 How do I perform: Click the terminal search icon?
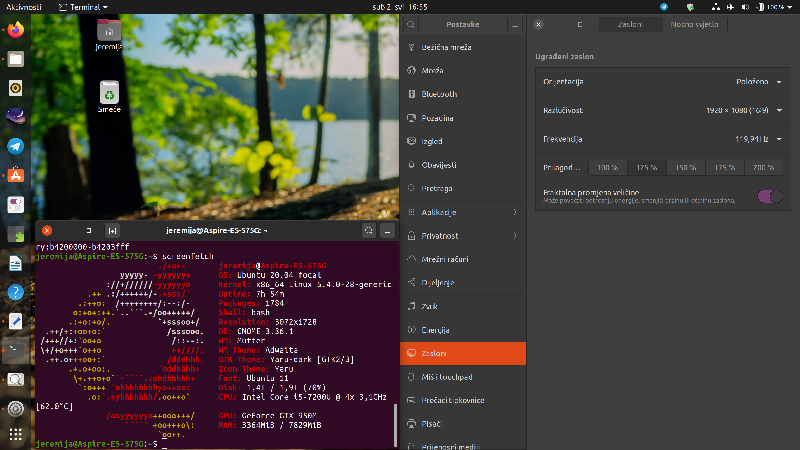point(369,231)
